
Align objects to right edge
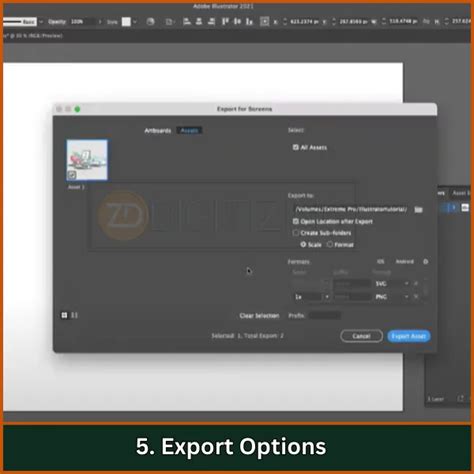coord(211,22)
